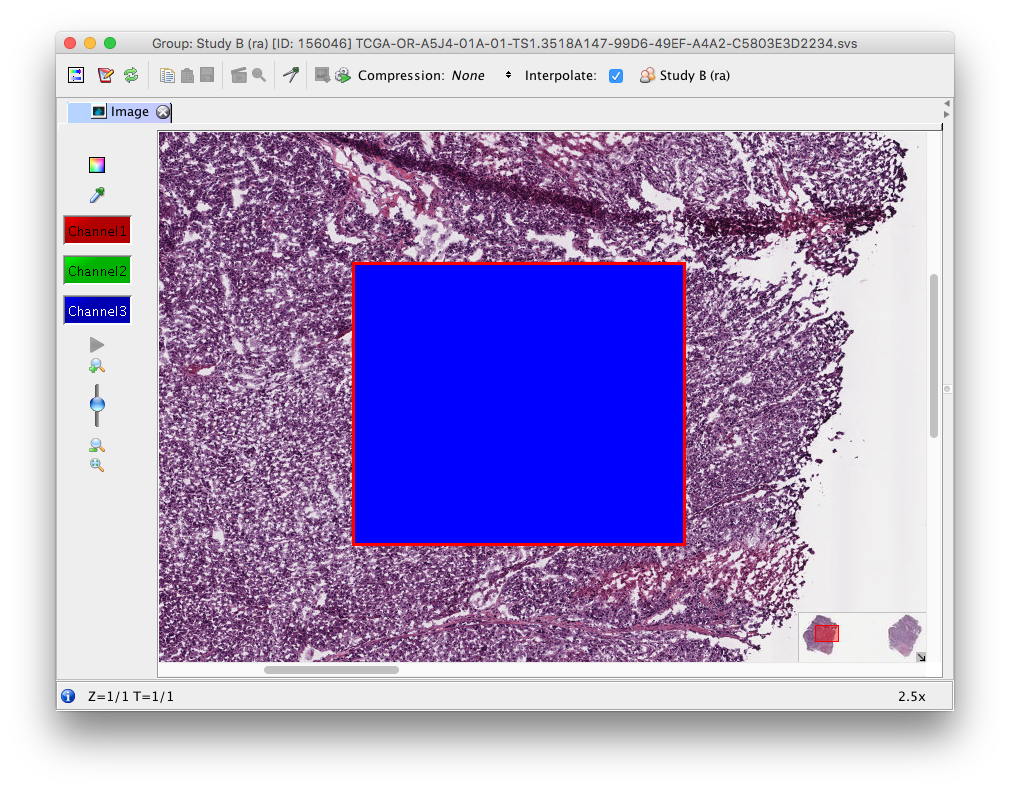Open the Compression dropdown set to None
Viewport: 1010px width, 791px height.
tap(480, 75)
